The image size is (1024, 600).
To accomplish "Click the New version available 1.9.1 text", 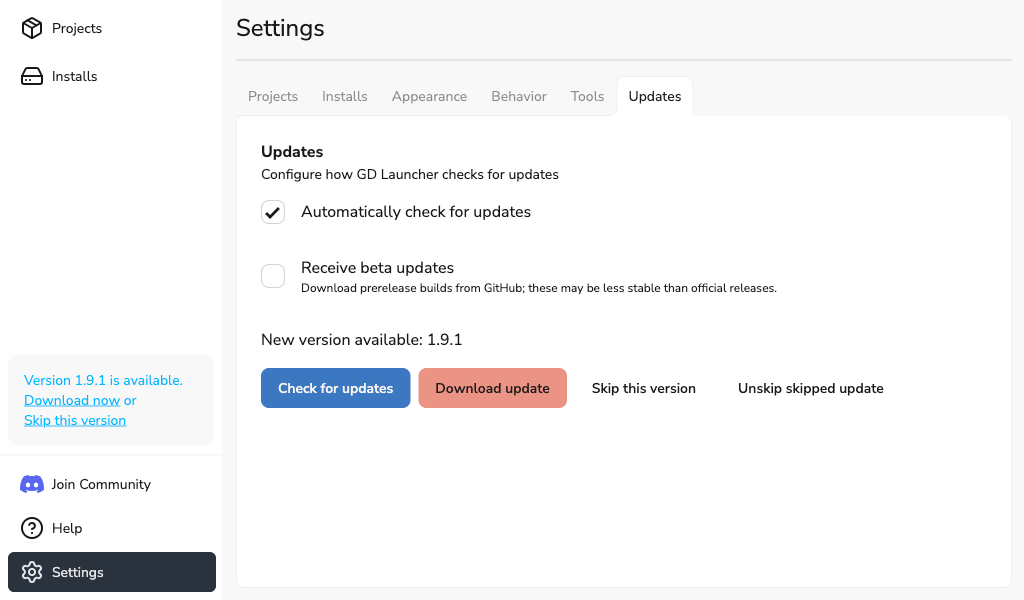I will pos(361,339).
